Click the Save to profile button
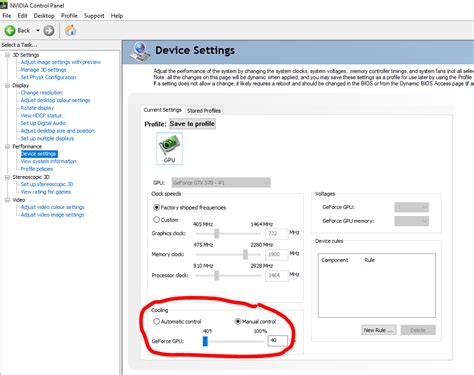Image resolution: width=474 pixels, height=375 pixels. point(192,124)
